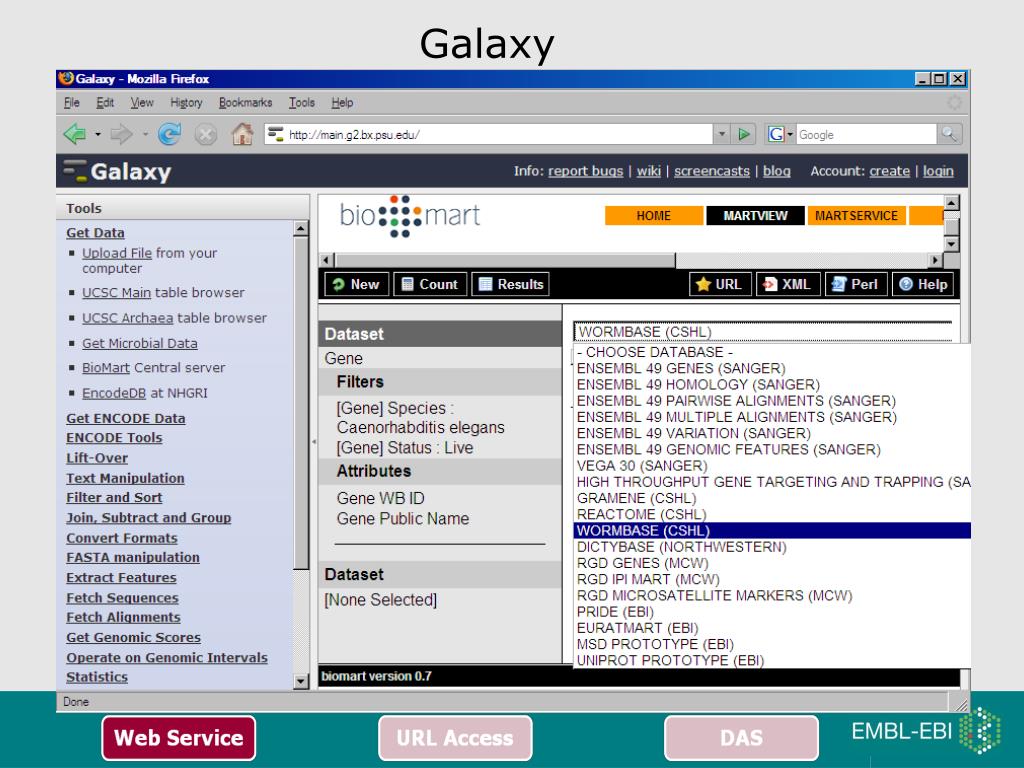Click the Google search engine icon

tap(776, 135)
